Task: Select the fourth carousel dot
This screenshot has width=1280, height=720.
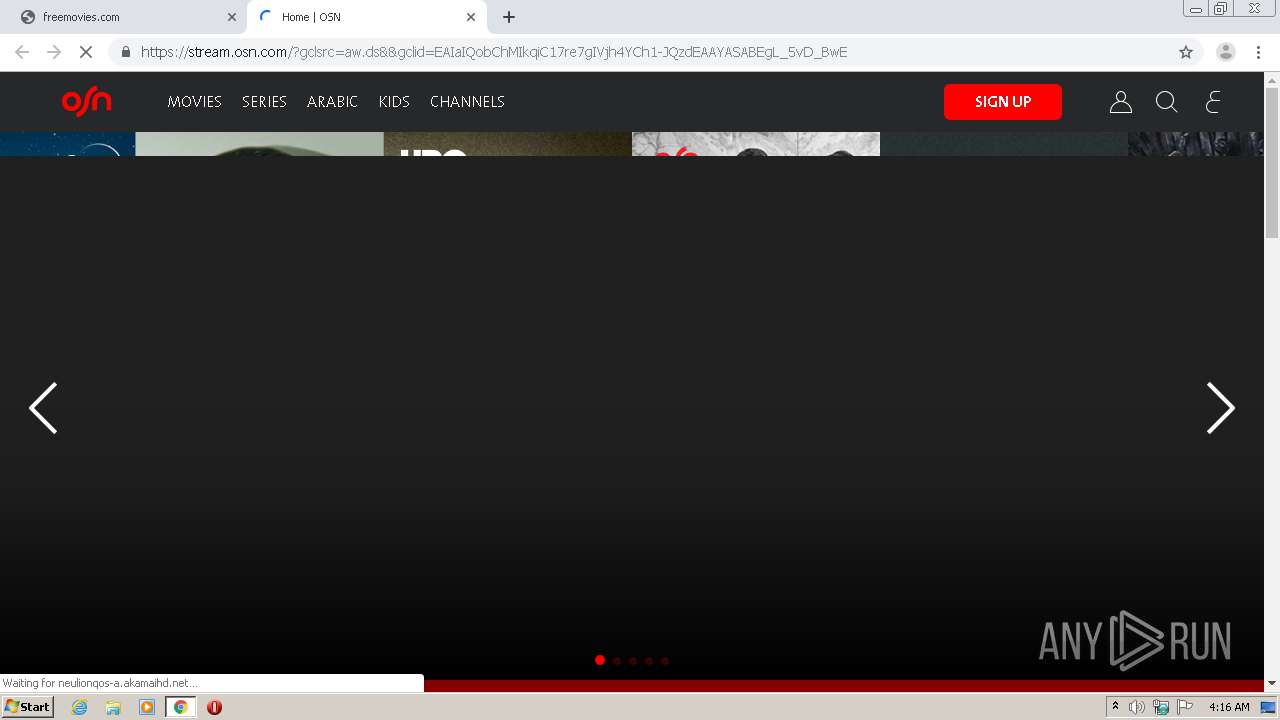Action: coord(649,660)
